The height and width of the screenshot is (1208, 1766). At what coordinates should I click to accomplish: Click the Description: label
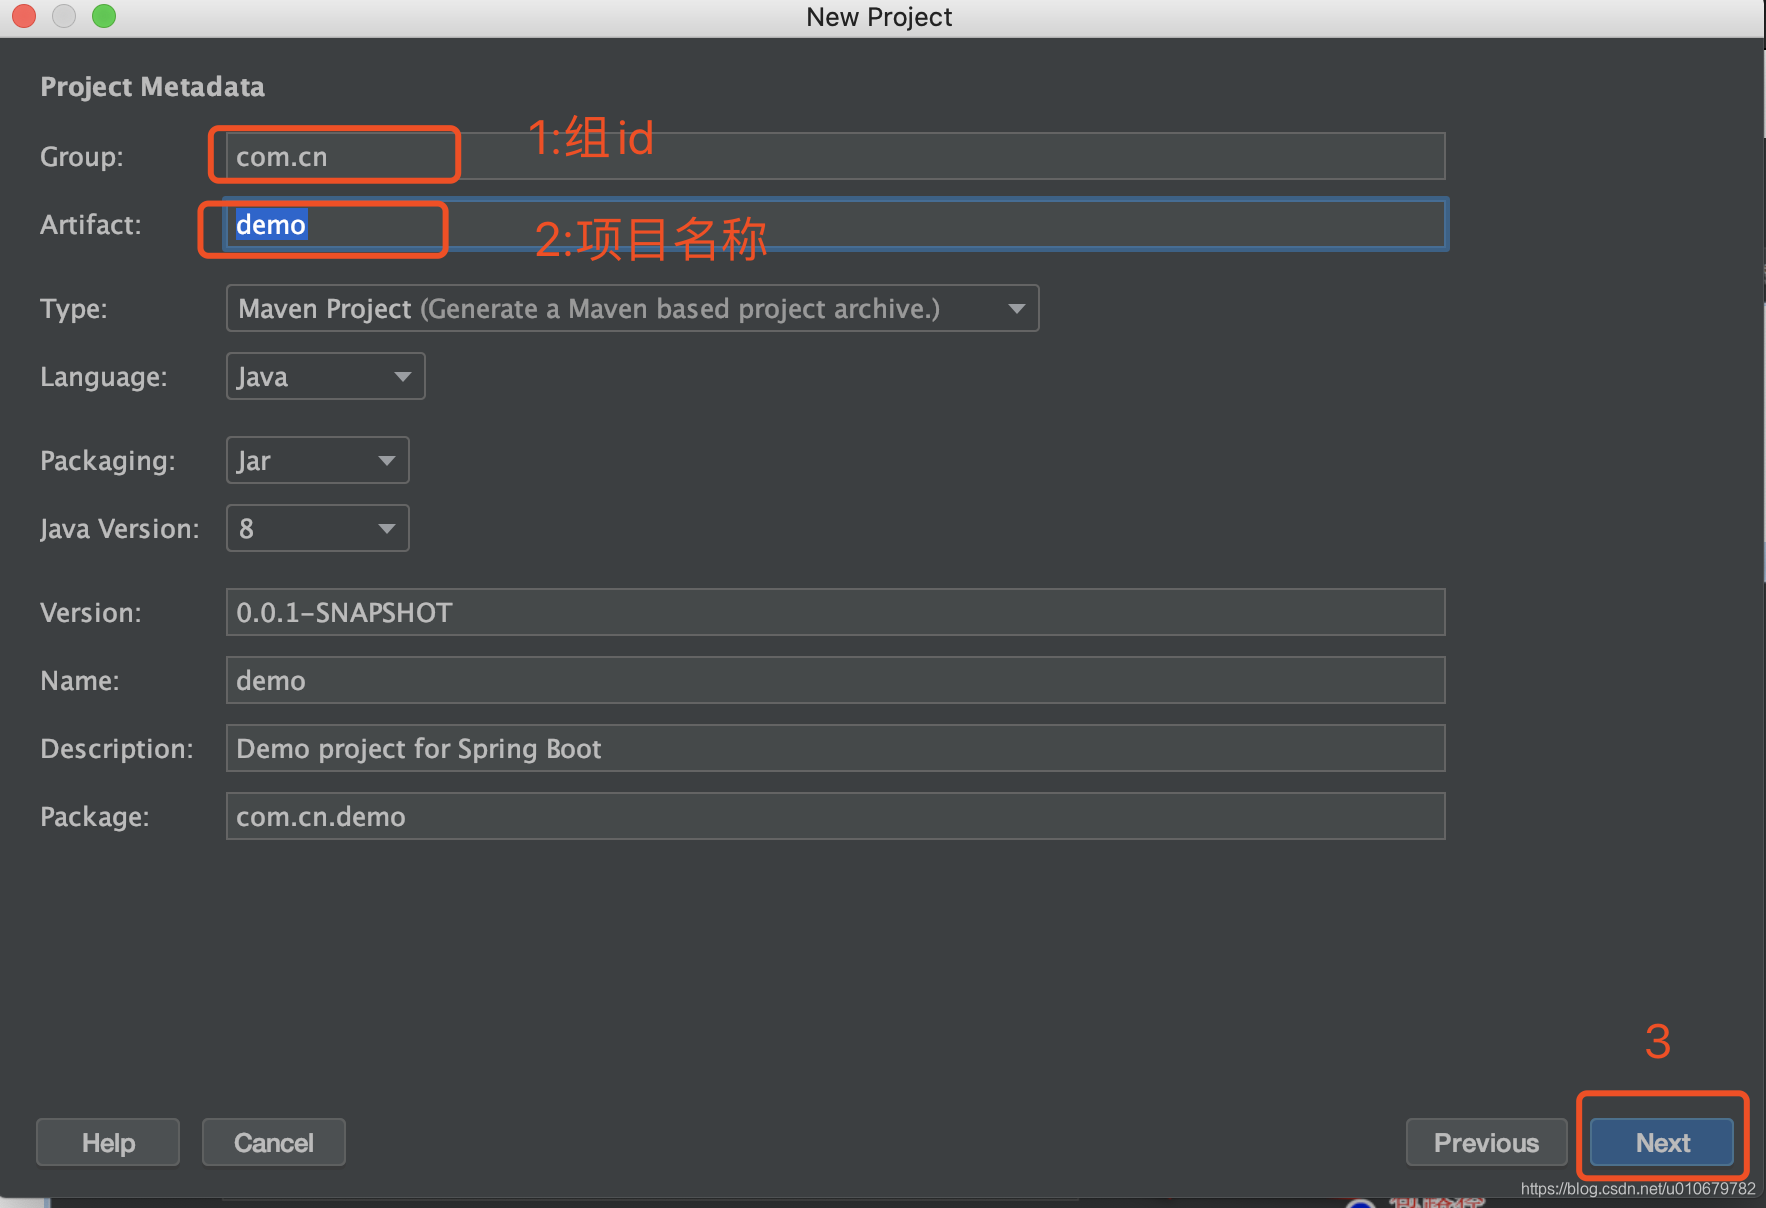[117, 749]
